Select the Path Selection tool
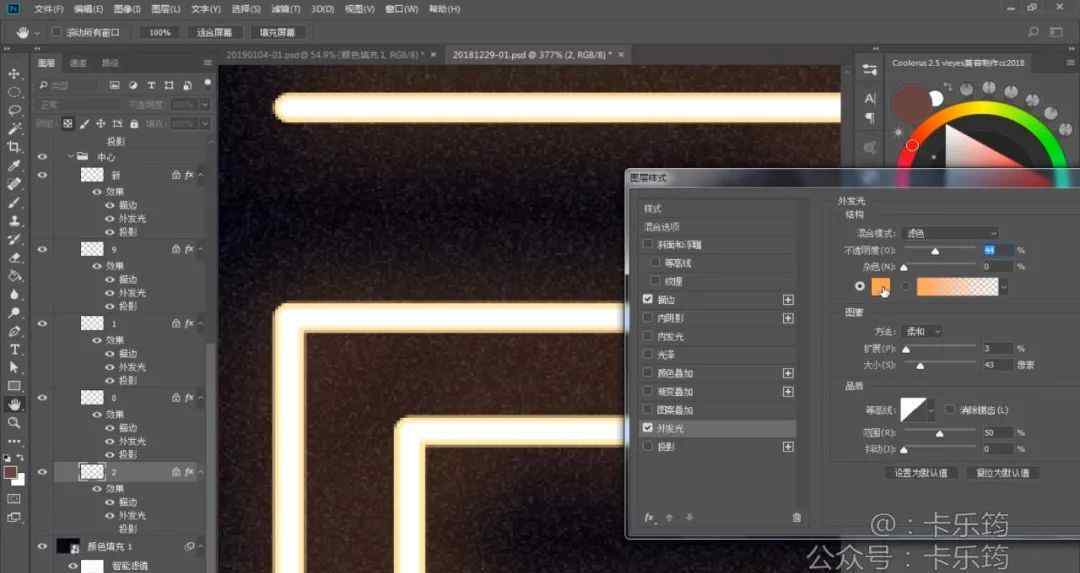Image resolution: width=1080 pixels, height=573 pixels. 14,368
